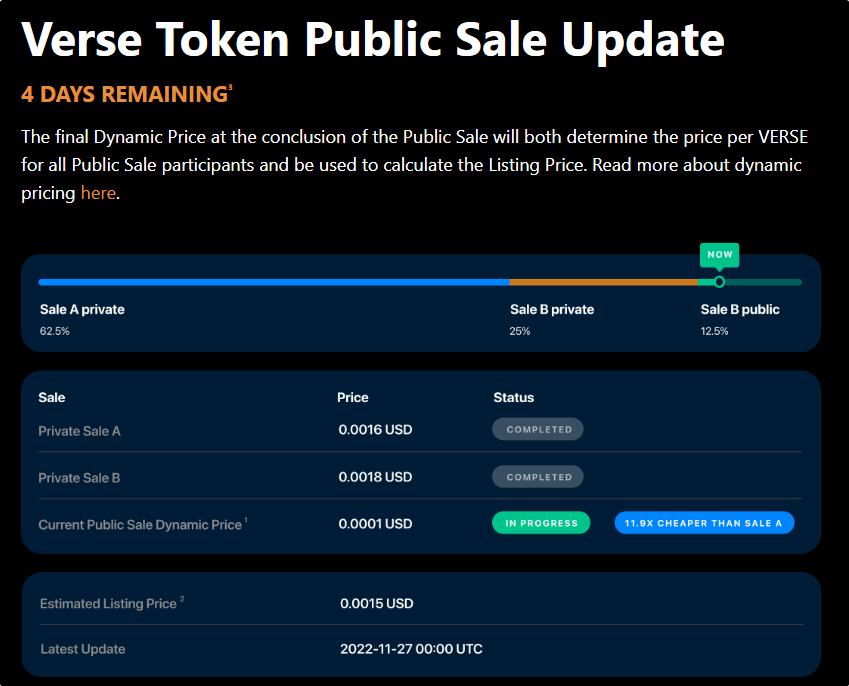Click footnote 2 beside Estimated Listing Price
Viewport: 849px width, 686px height.
(182, 599)
